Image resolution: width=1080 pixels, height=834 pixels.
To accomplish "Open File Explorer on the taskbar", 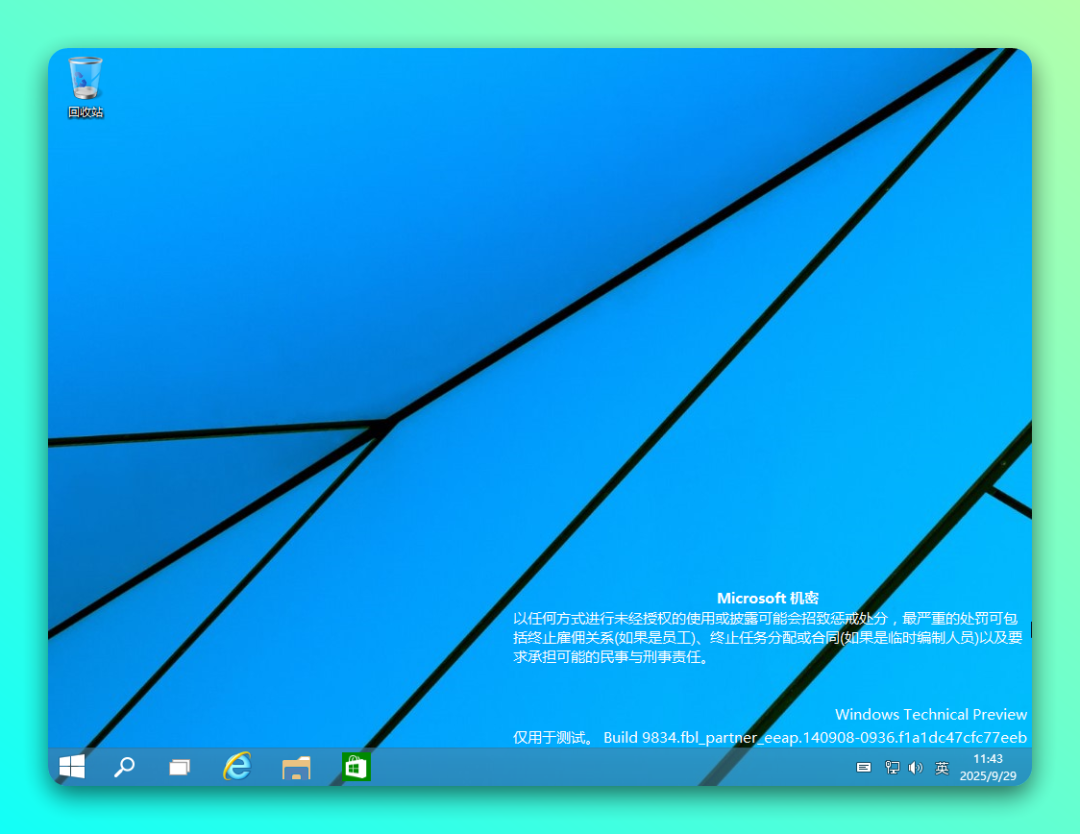I will click(x=295, y=768).
